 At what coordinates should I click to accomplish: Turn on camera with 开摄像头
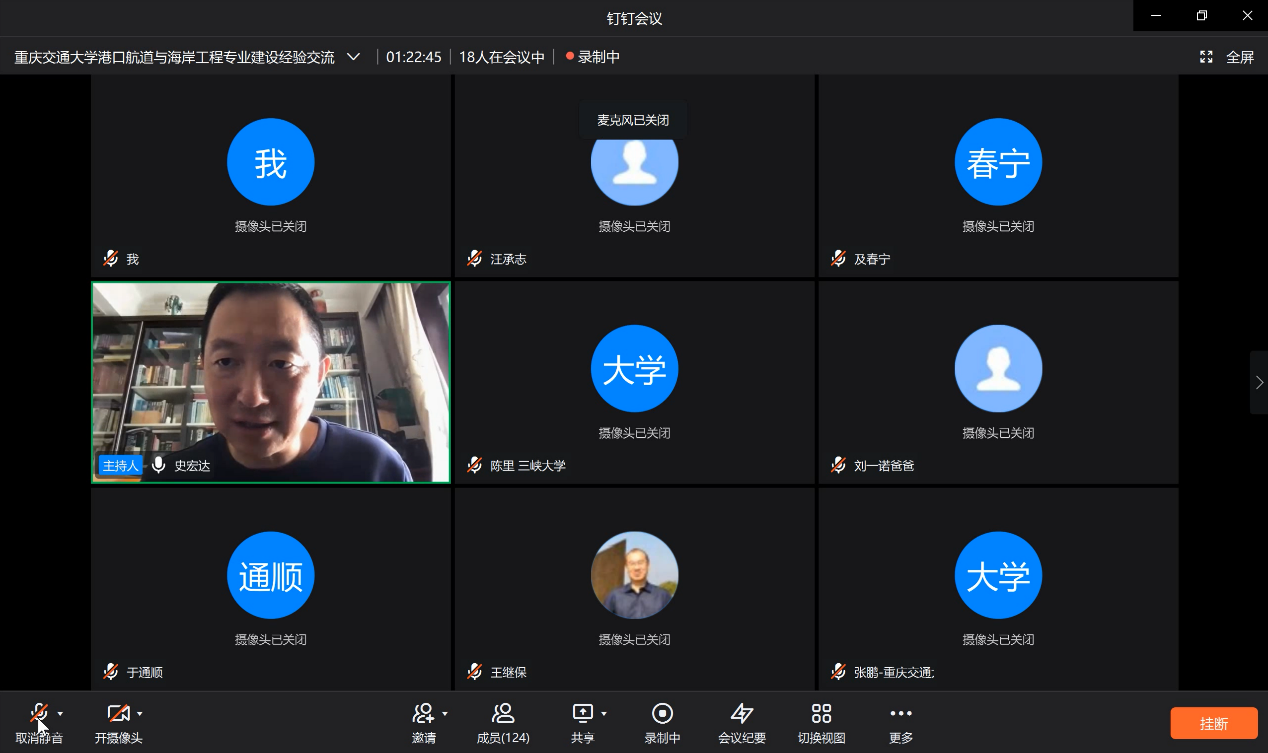[118, 714]
